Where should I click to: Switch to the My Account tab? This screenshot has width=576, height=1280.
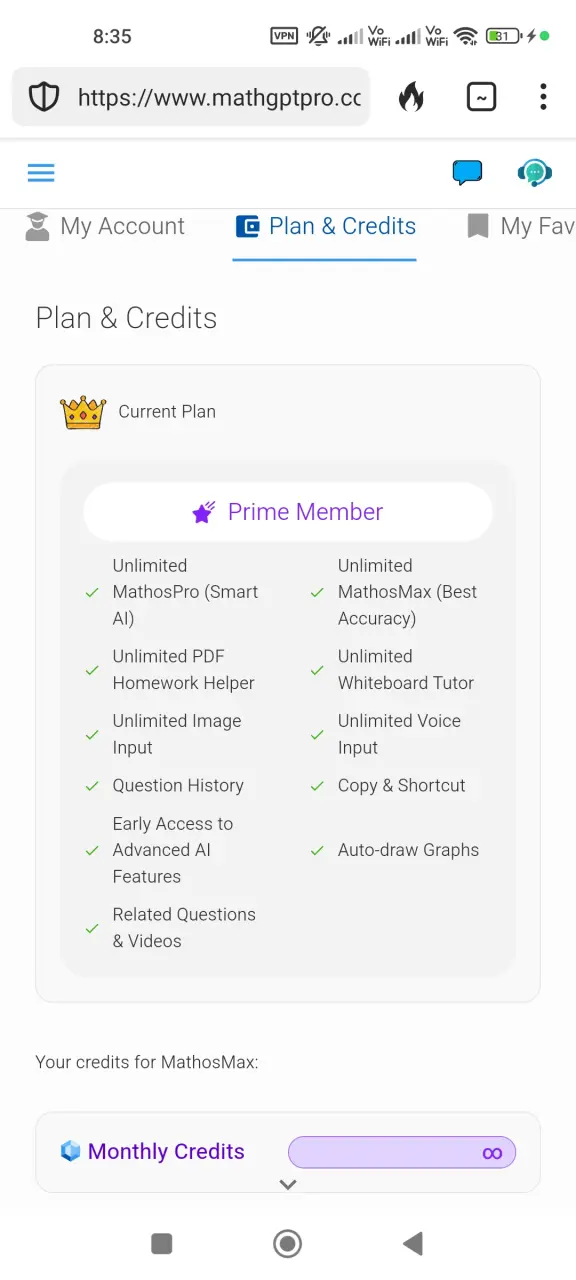point(105,227)
